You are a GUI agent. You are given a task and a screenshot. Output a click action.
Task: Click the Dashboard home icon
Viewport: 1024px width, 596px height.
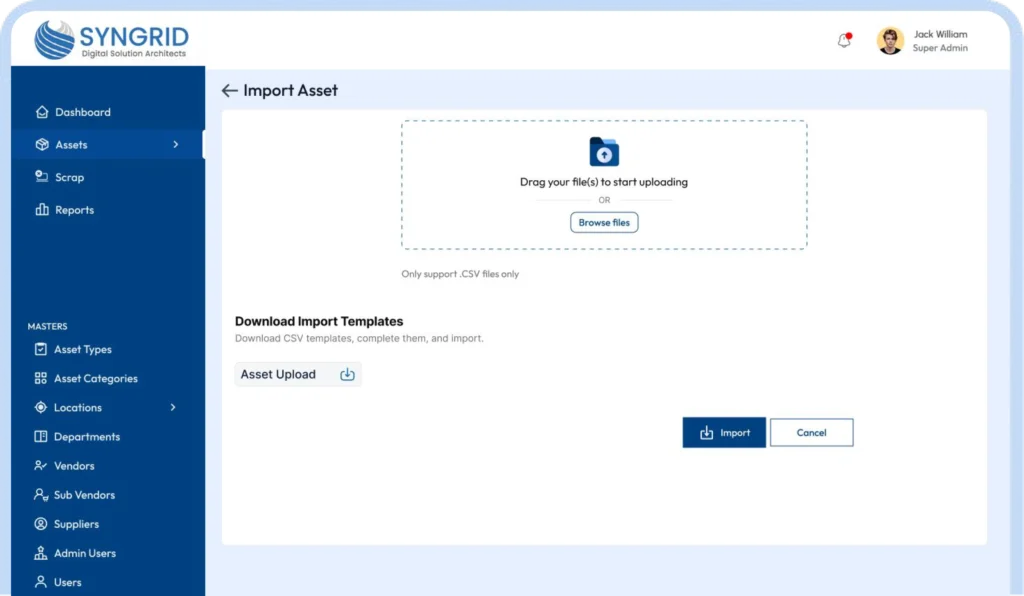click(41, 112)
